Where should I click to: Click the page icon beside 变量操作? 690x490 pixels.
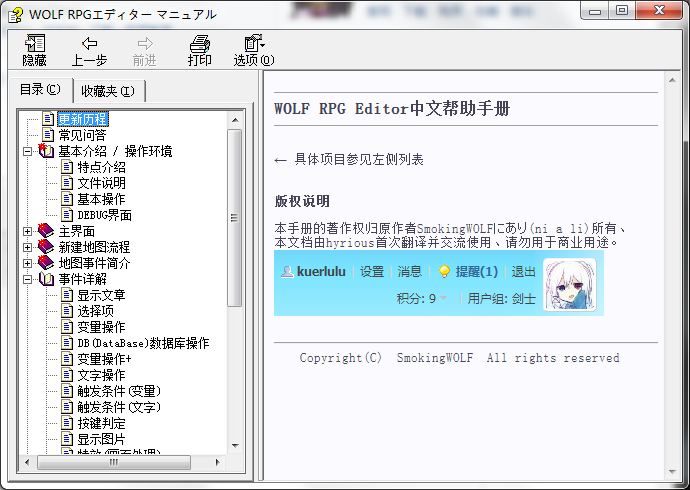coord(67,327)
